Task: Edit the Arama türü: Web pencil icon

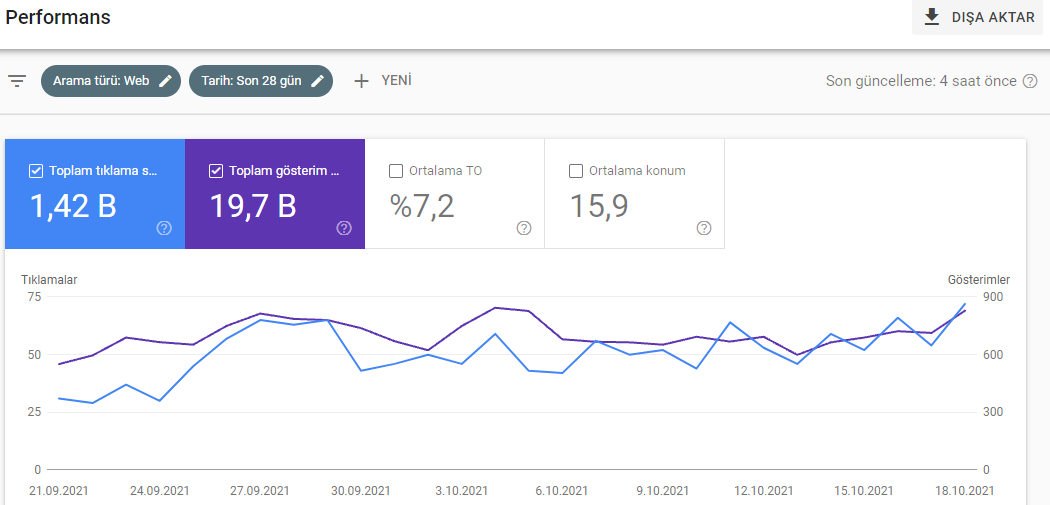Action: pos(165,81)
